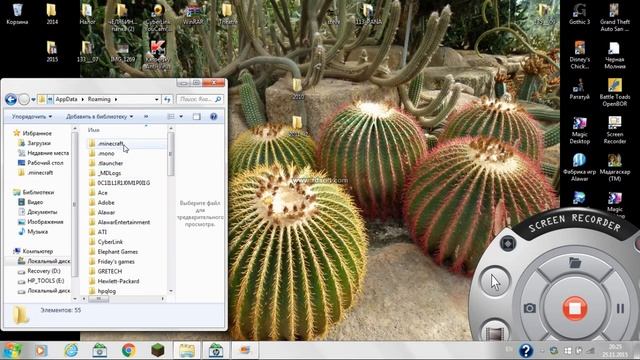
Task: Refresh the Explorer folder view
Action: 167,99
